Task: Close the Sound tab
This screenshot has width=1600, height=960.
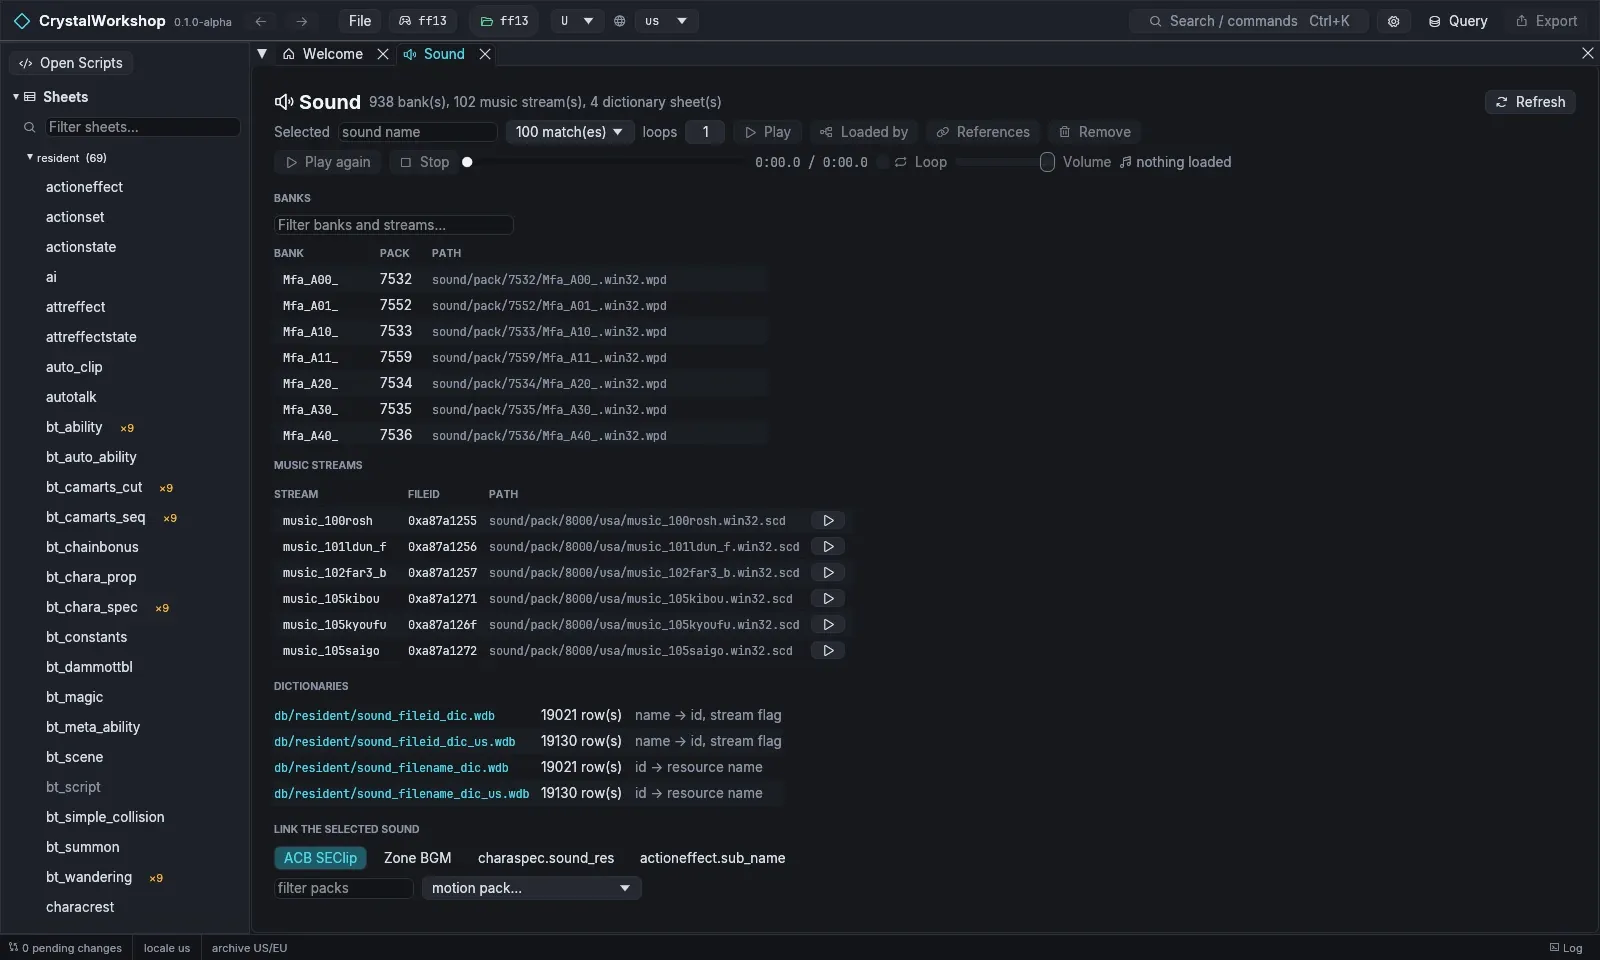Action: 485,54
